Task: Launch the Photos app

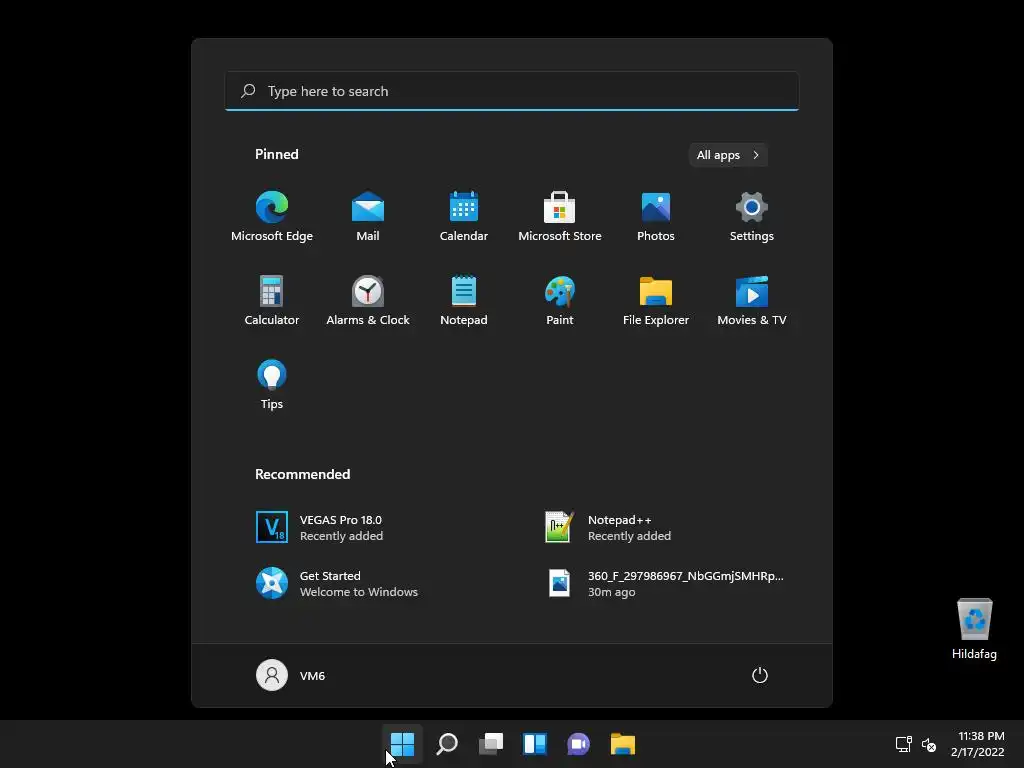Action: point(656,217)
